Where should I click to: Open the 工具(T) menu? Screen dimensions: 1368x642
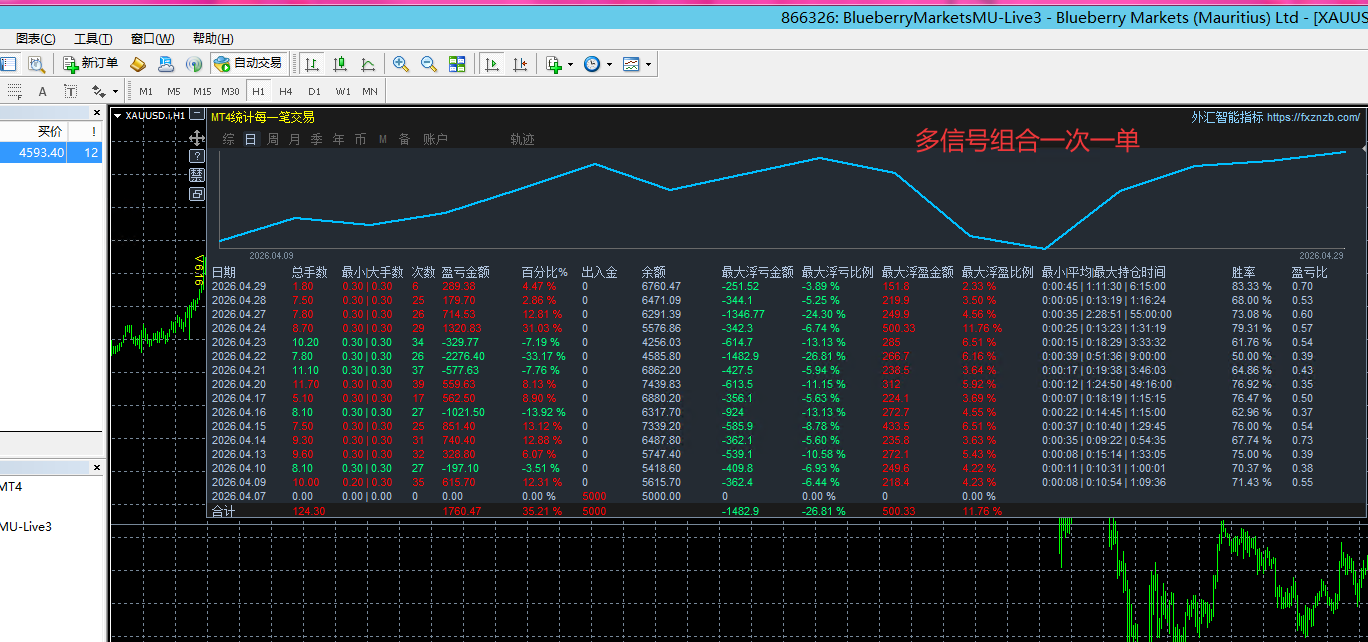click(x=93, y=39)
